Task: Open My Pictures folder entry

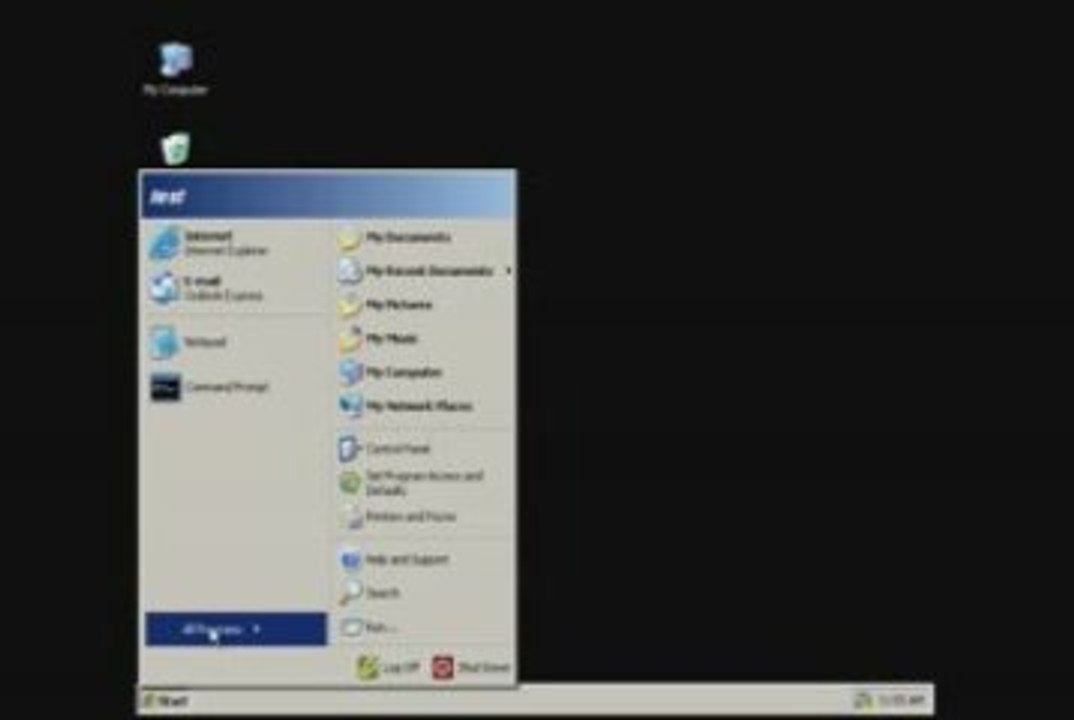Action: point(425,305)
